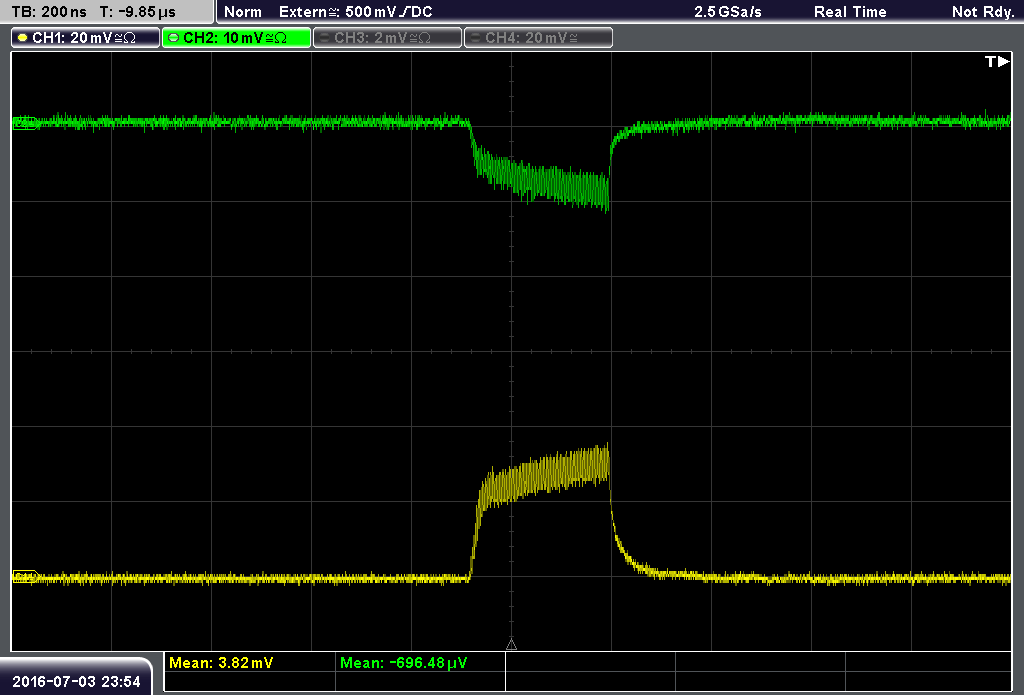1024x695 pixels.
Task: Select the CH2 10 mV channel tab
Action: (236, 38)
